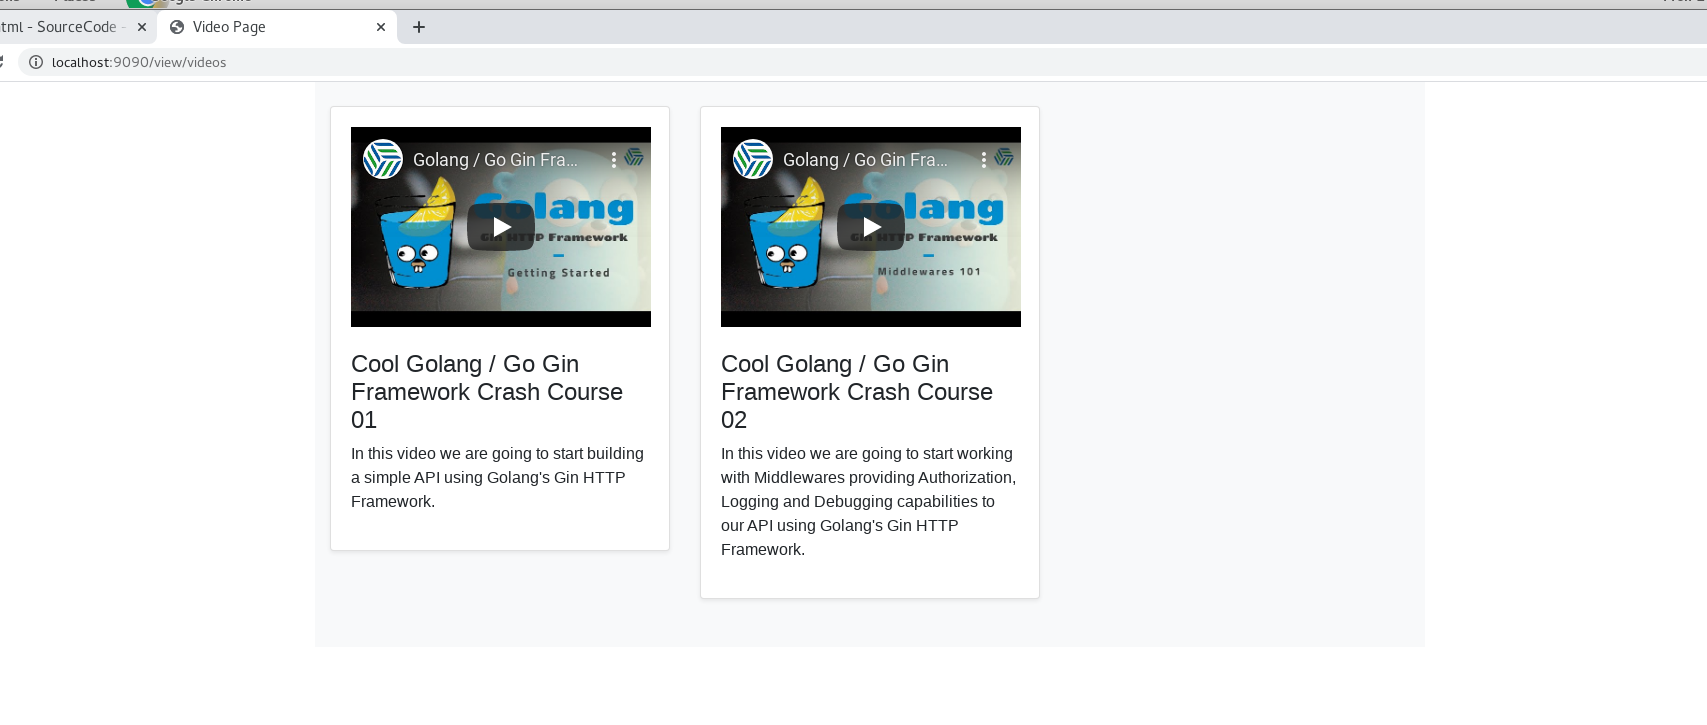
Task: Open more options on Middlewares 101 video
Action: point(984,159)
